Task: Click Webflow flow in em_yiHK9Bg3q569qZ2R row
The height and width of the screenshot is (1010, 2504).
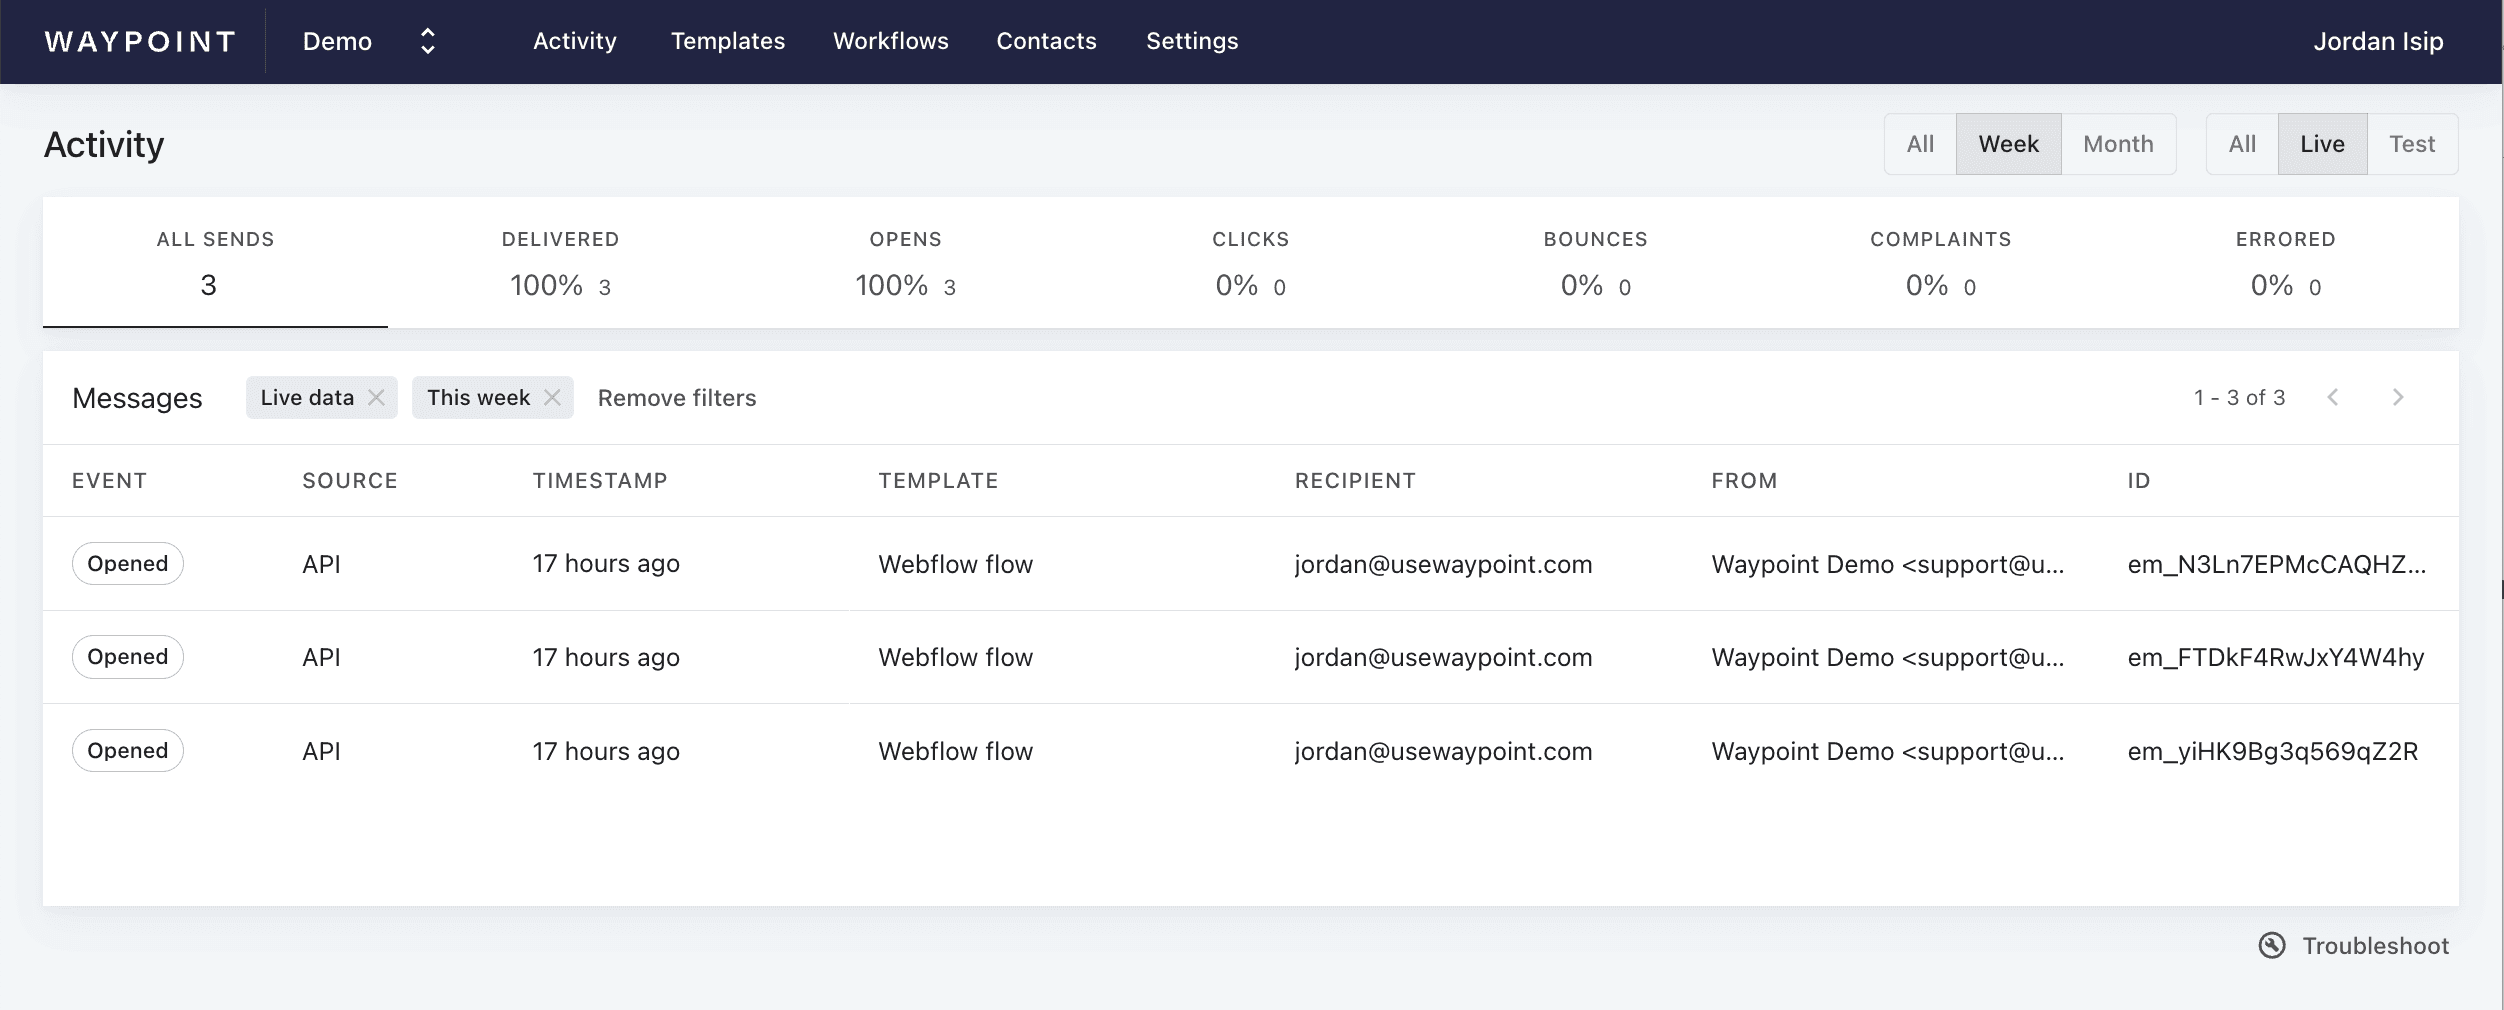Action: point(956,751)
